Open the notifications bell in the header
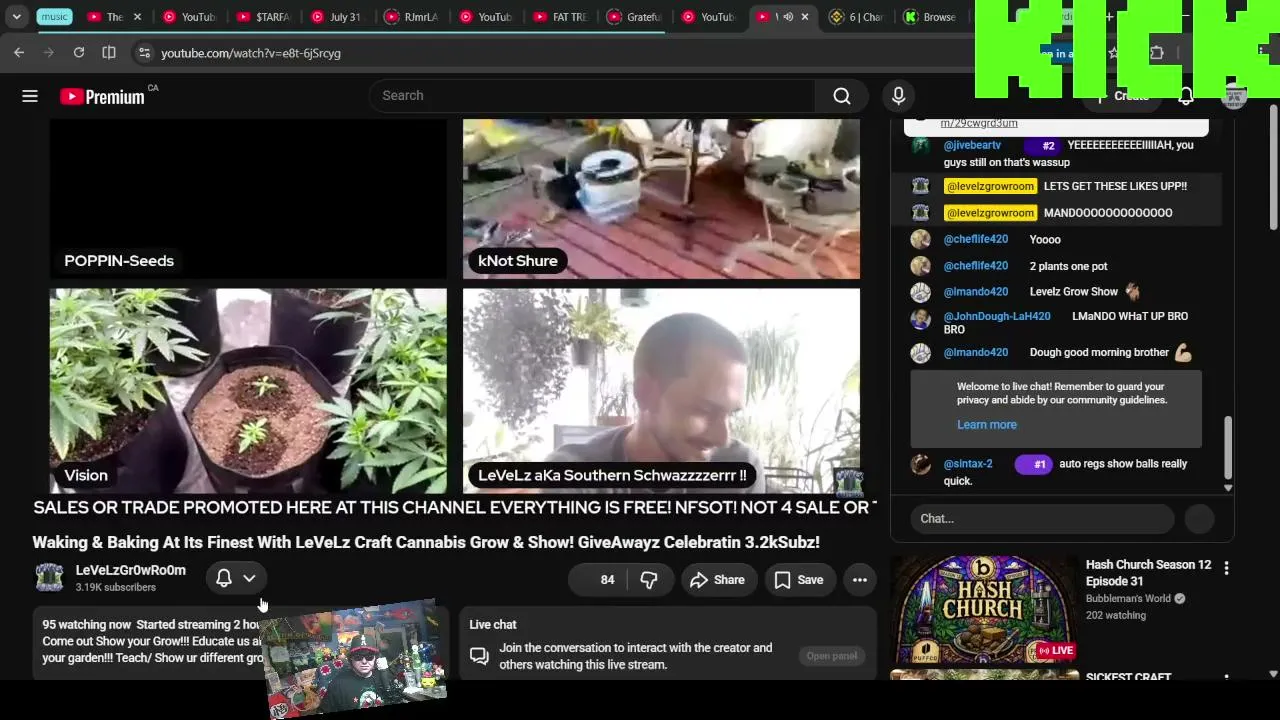Image resolution: width=1280 pixels, height=720 pixels. point(1186,96)
